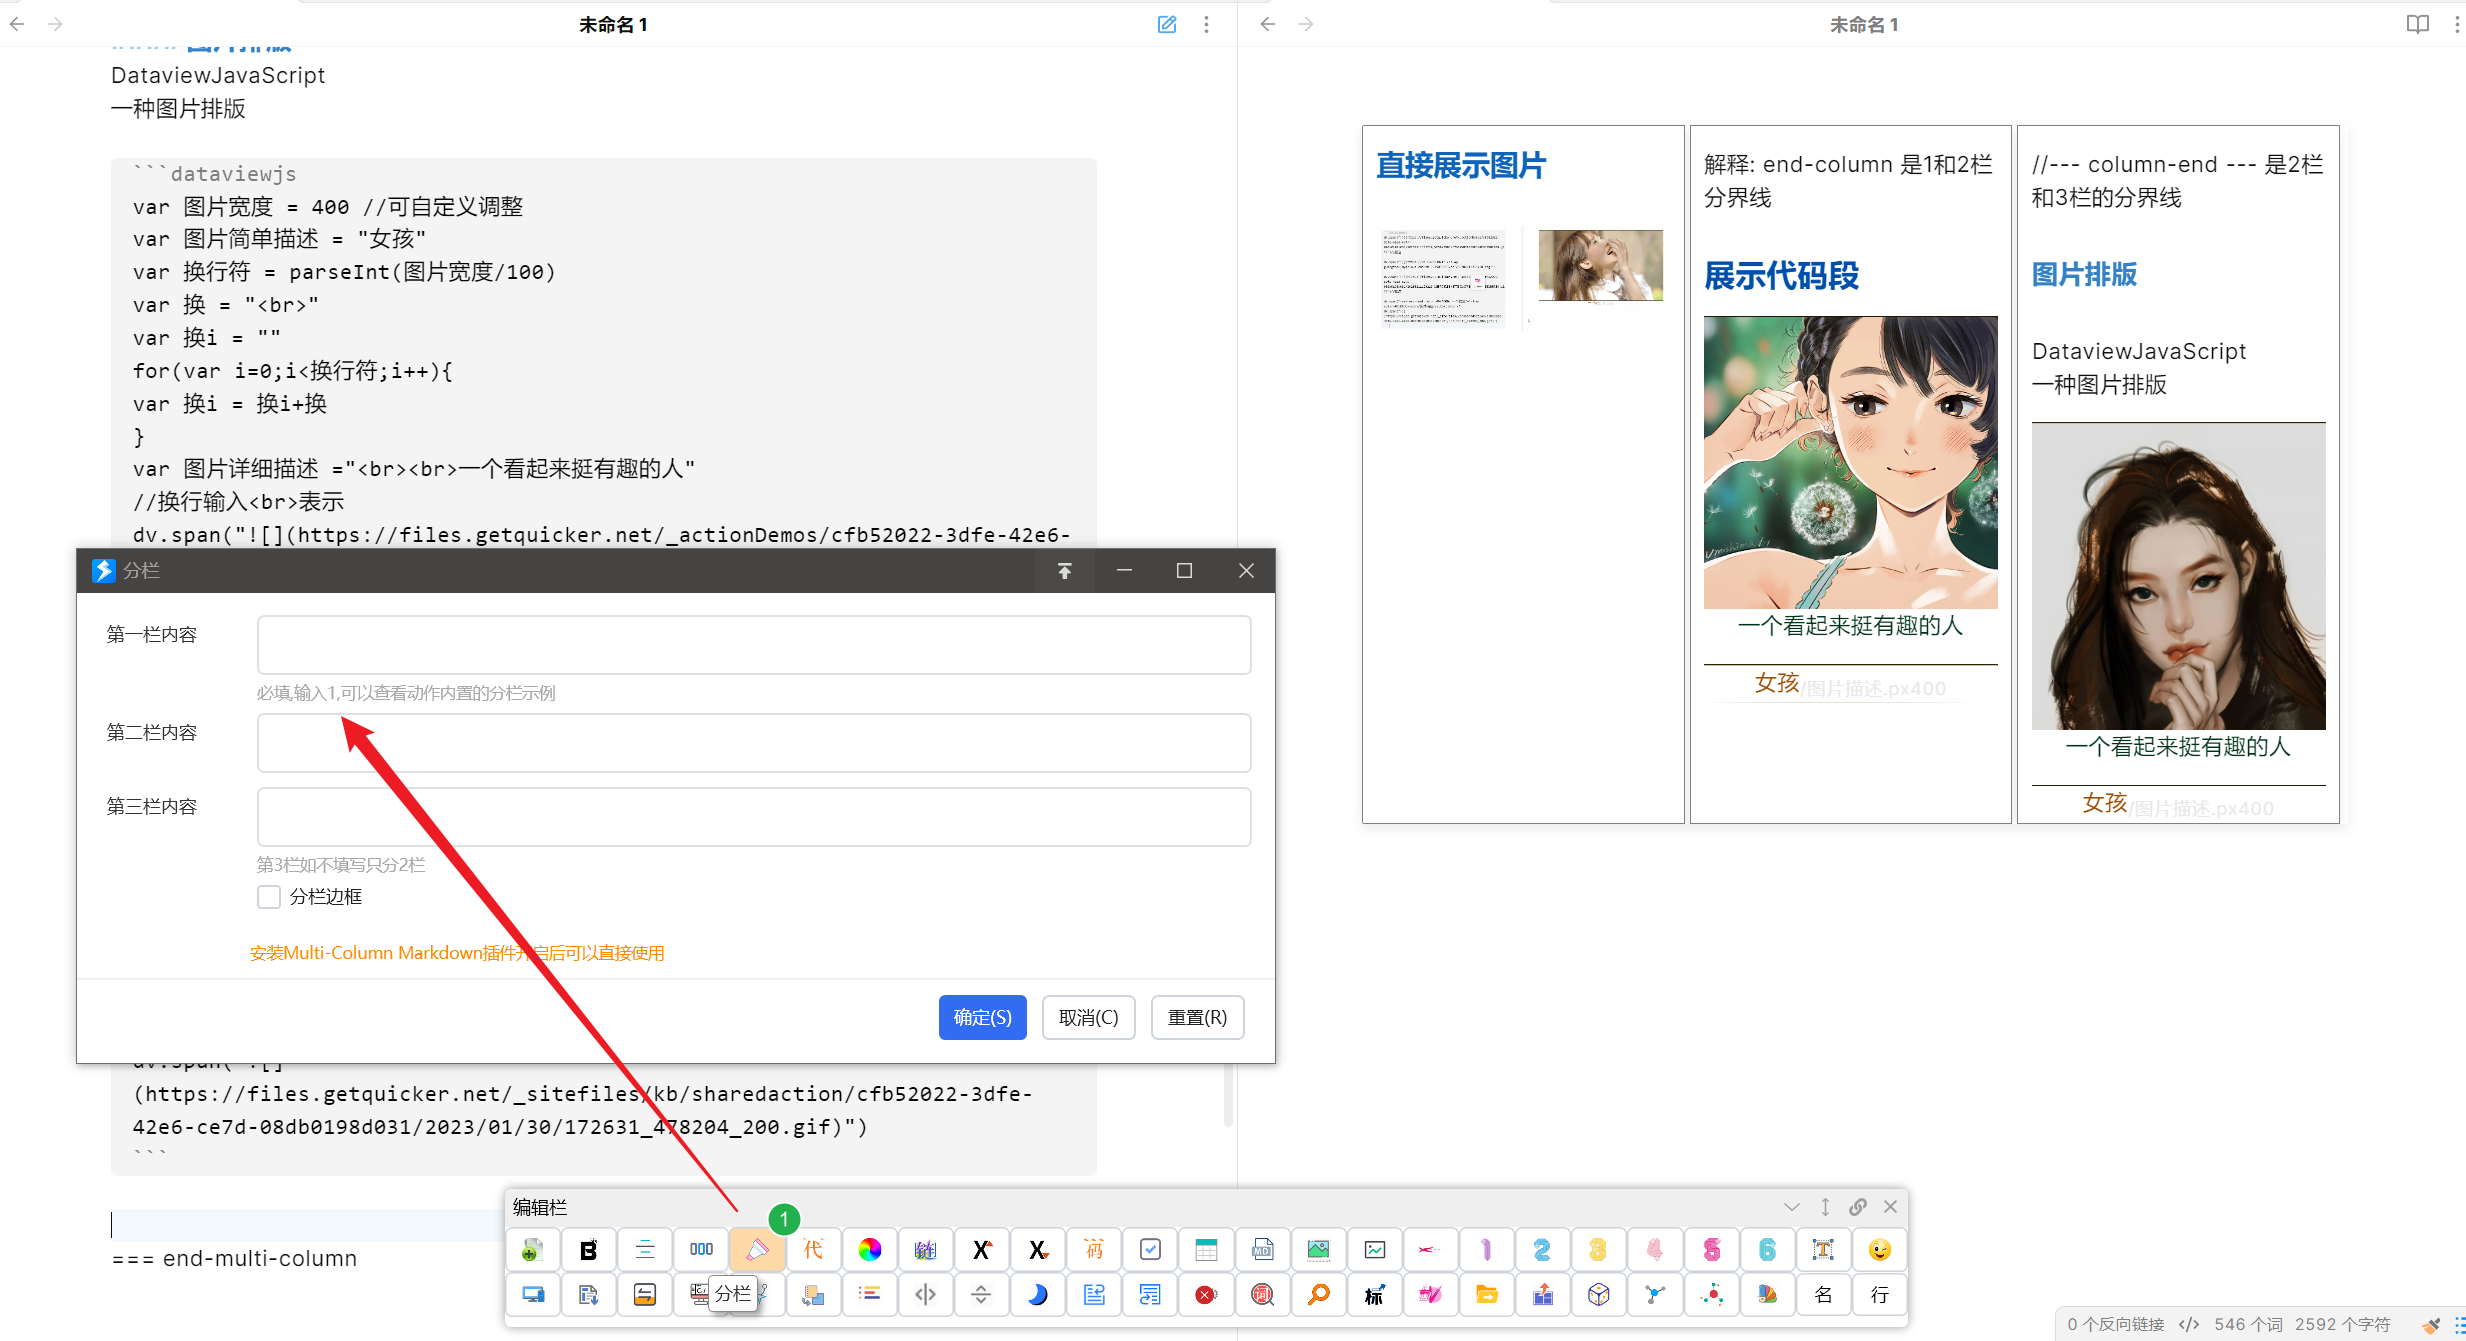This screenshot has height=1341, width=2466.
Task: Click the new file icon with green plus
Action: coord(532,1250)
